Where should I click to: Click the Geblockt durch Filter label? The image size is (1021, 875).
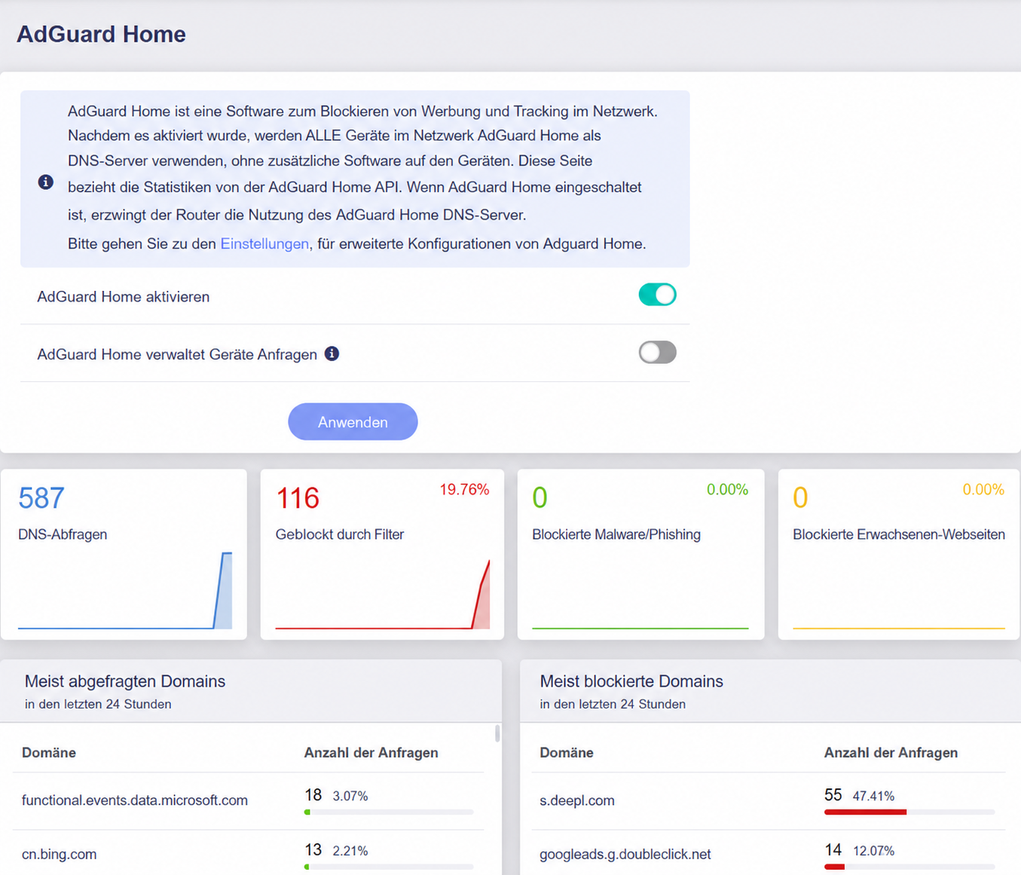tap(339, 535)
